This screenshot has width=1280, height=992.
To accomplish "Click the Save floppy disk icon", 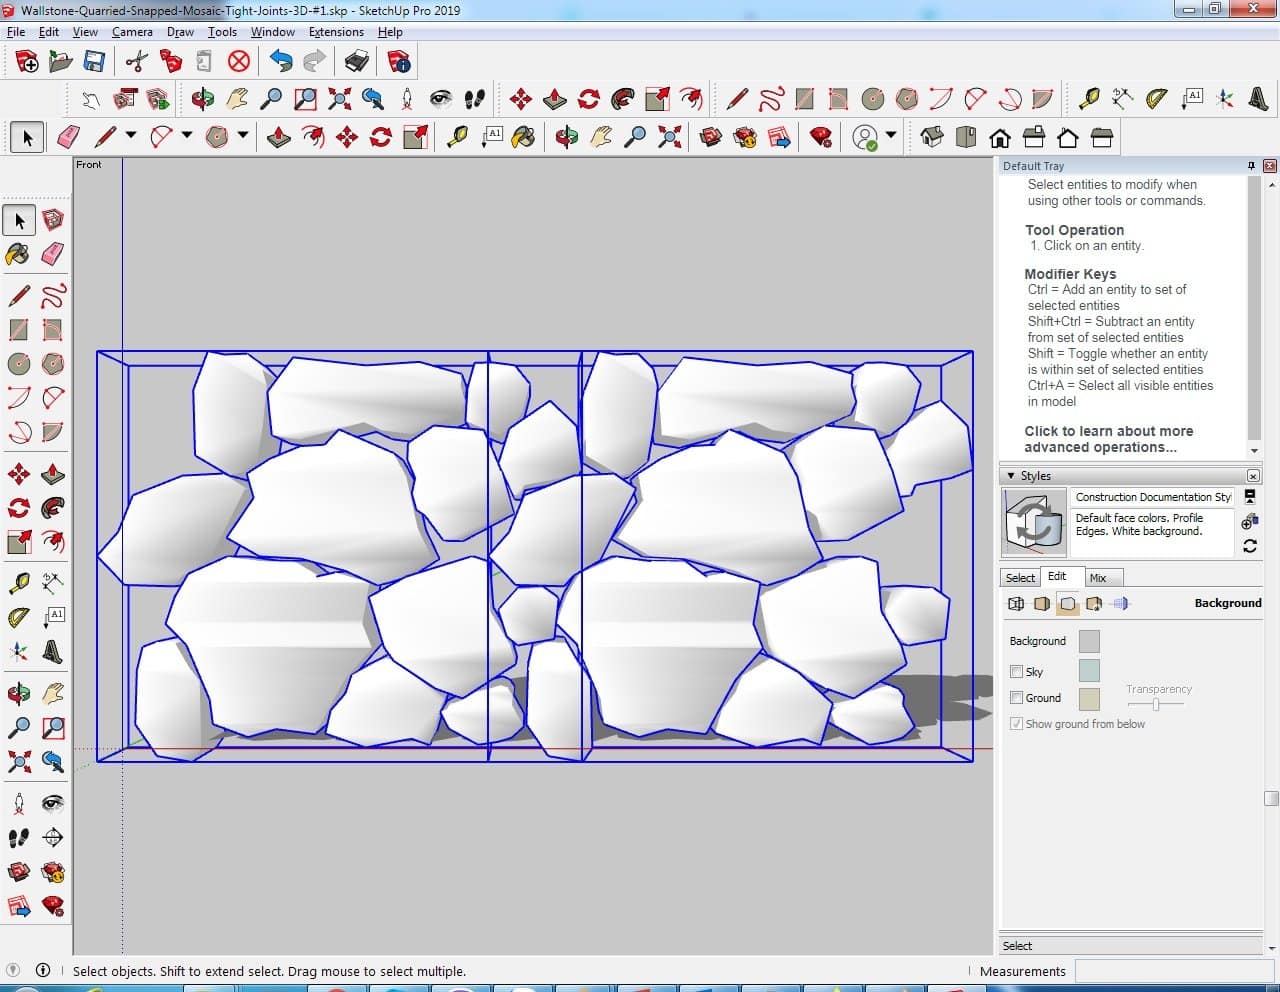I will [94, 62].
